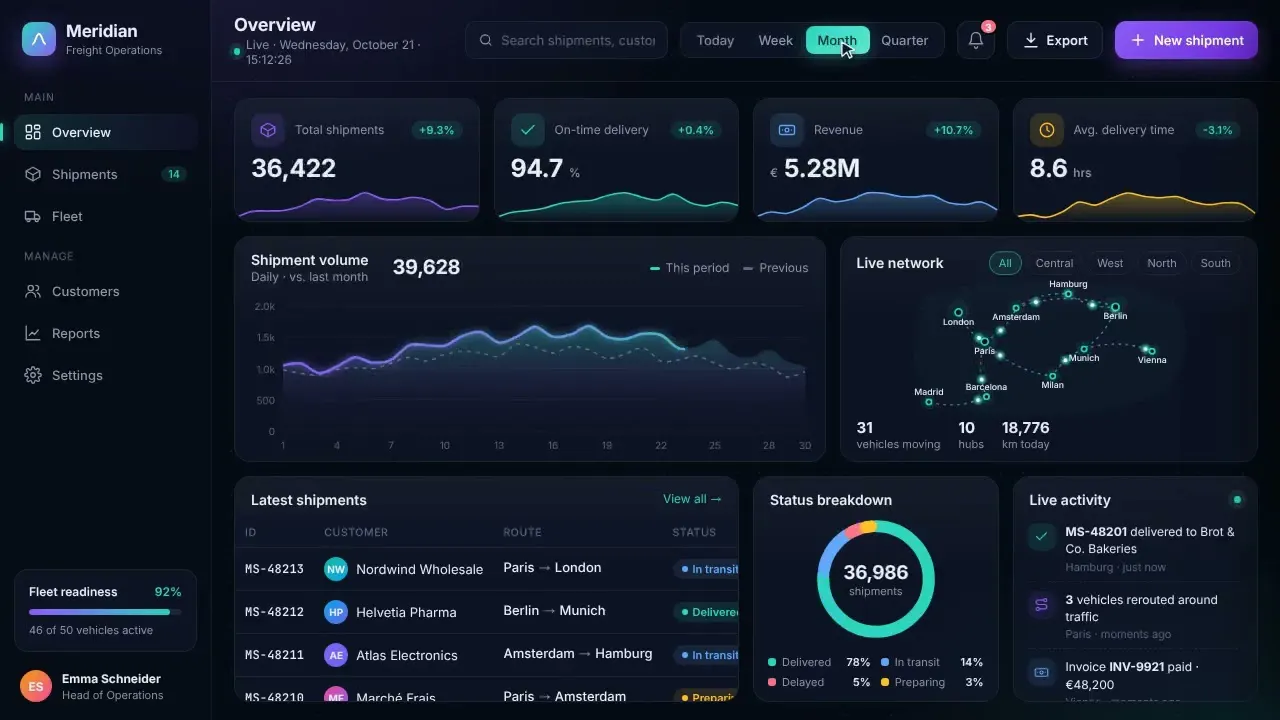Click the Total shipments cube icon
This screenshot has height=720, width=1280.
pos(268,130)
